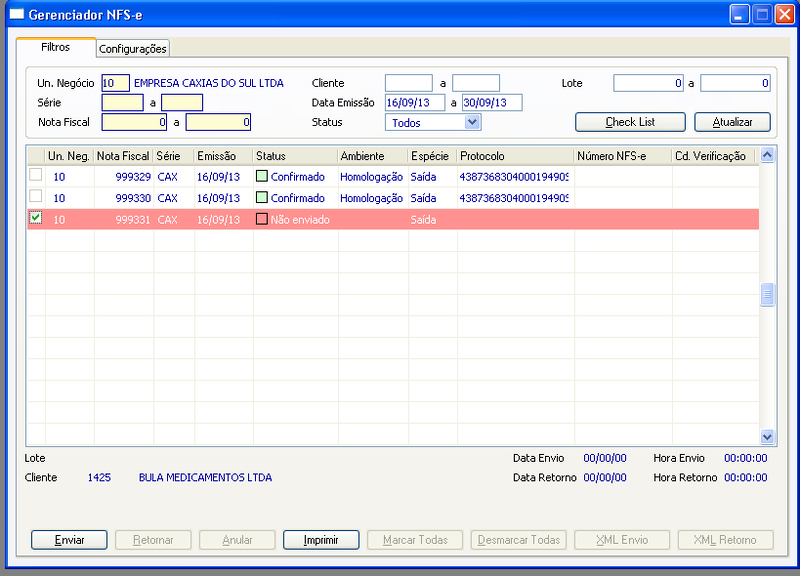The height and width of the screenshot is (576, 800).
Task: Click the starting Nota Fiscal field
Action: [x=134, y=122]
